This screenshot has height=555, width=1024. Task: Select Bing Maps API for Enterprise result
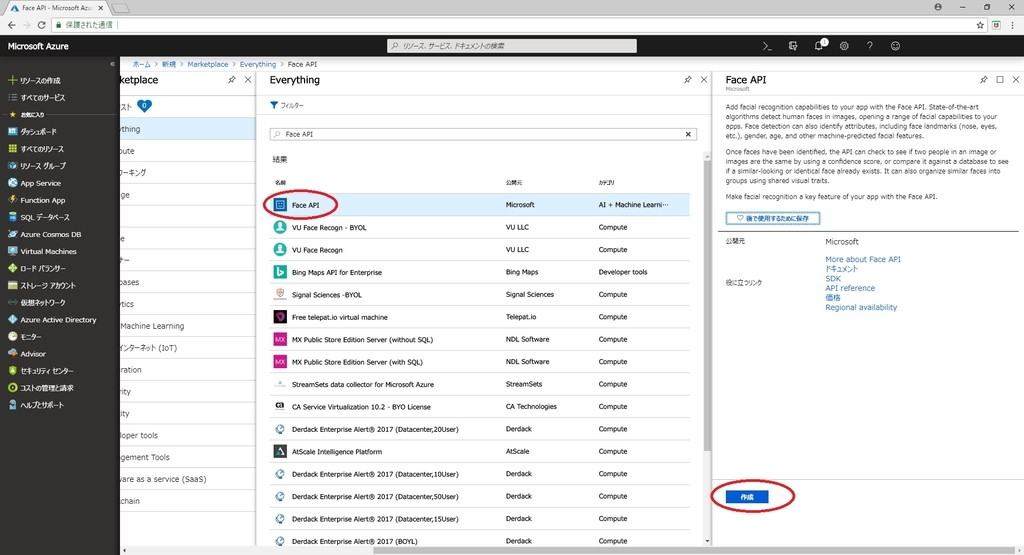480,272
